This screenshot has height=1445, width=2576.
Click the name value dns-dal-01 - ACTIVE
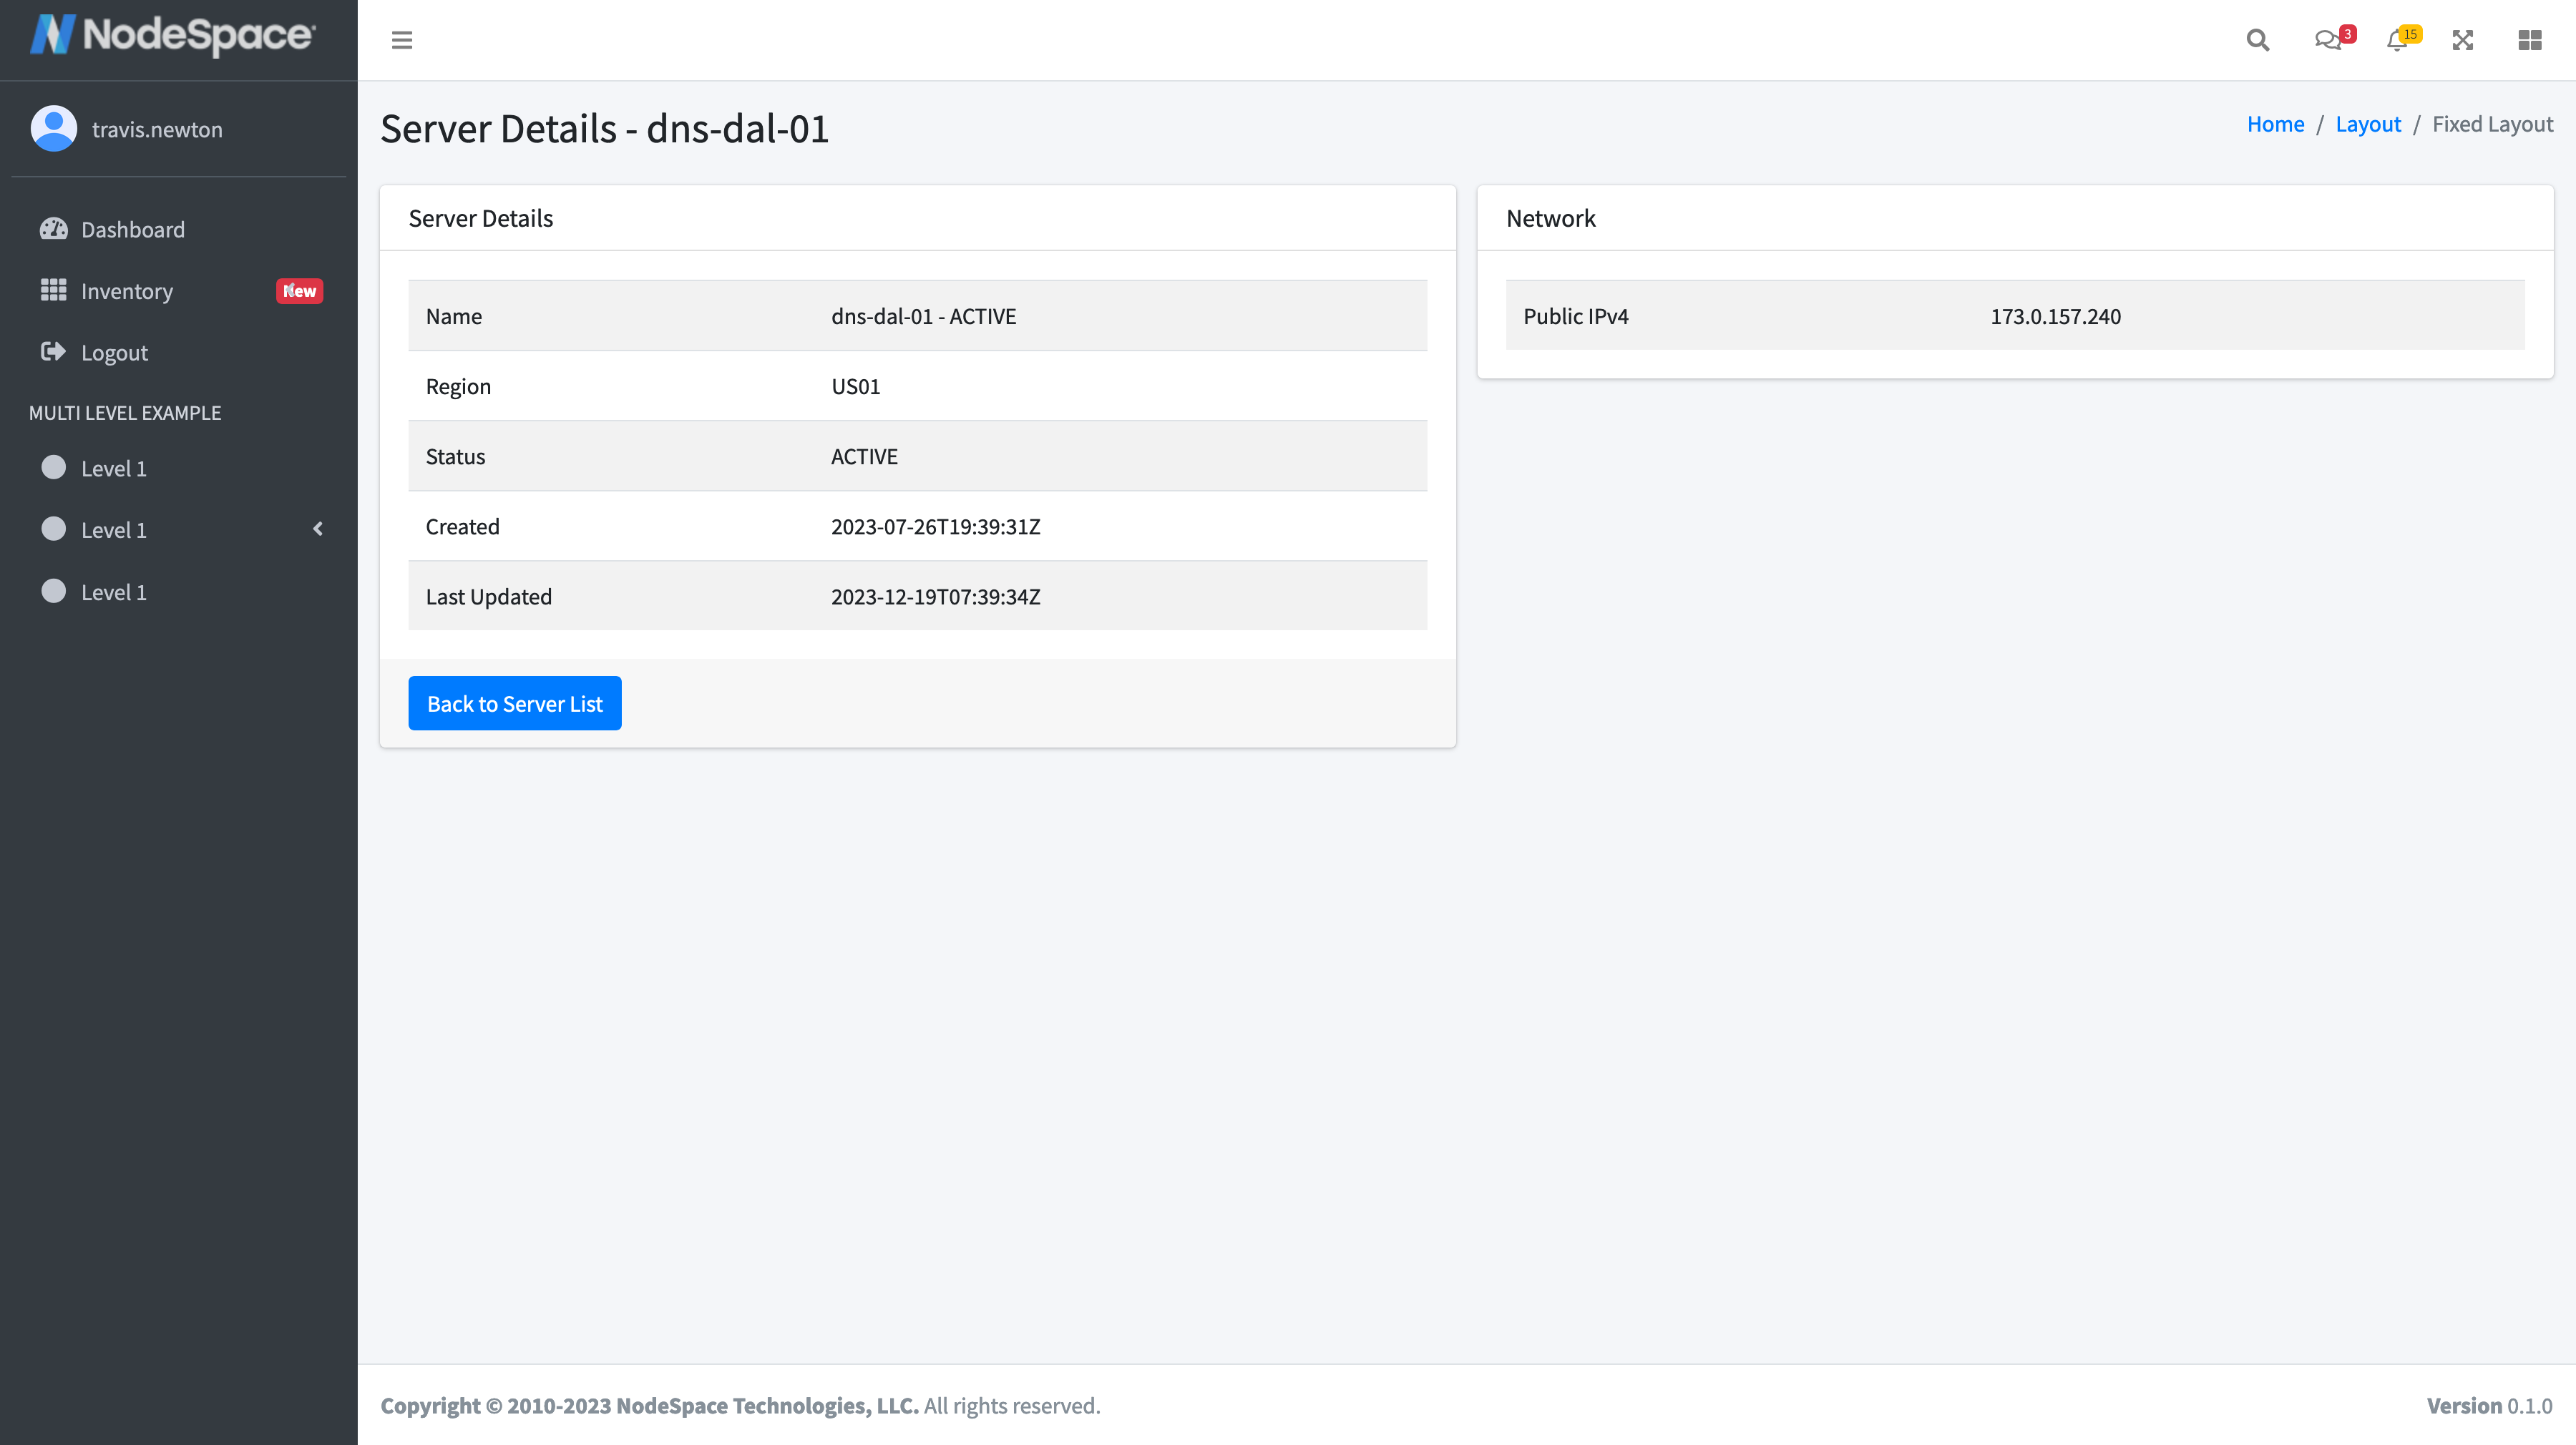[923, 316]
